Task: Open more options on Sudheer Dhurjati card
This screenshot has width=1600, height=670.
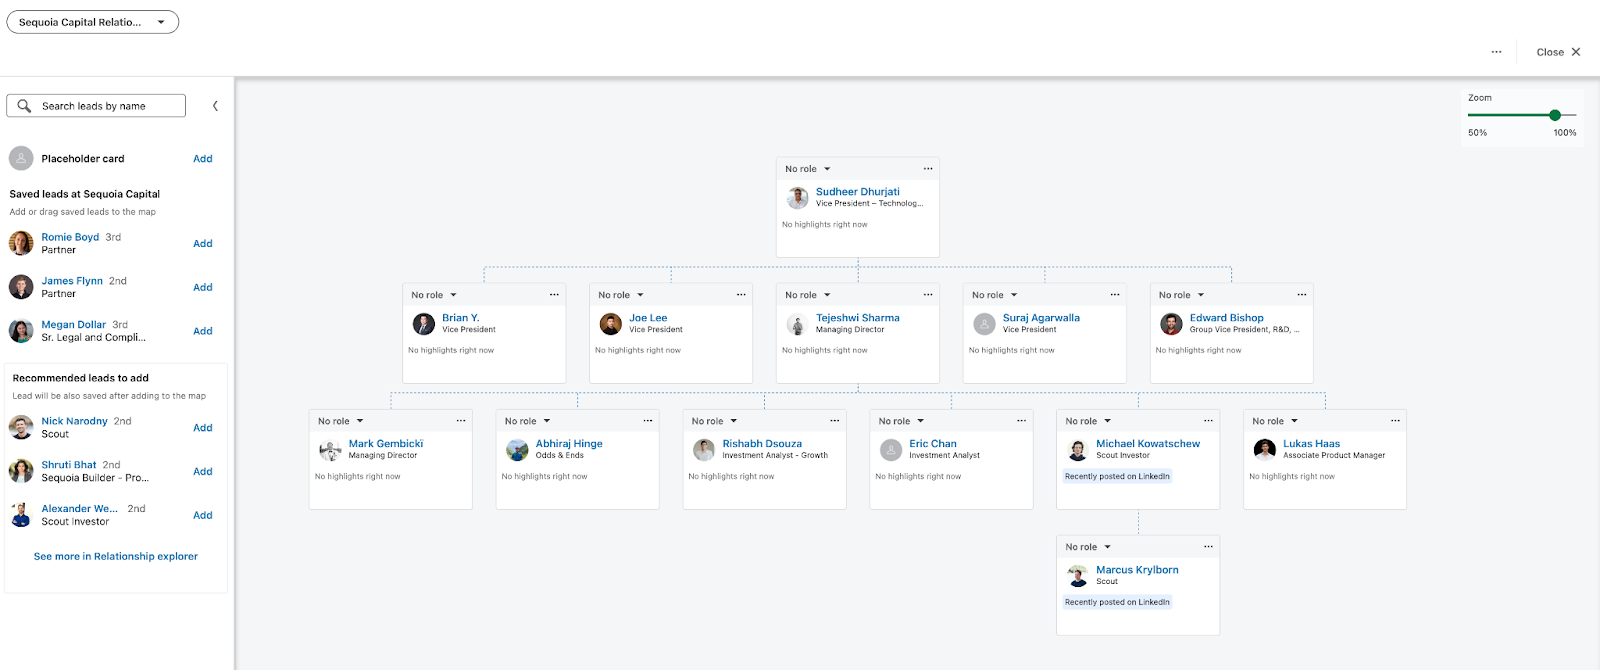Action: [x=928, y=169]
